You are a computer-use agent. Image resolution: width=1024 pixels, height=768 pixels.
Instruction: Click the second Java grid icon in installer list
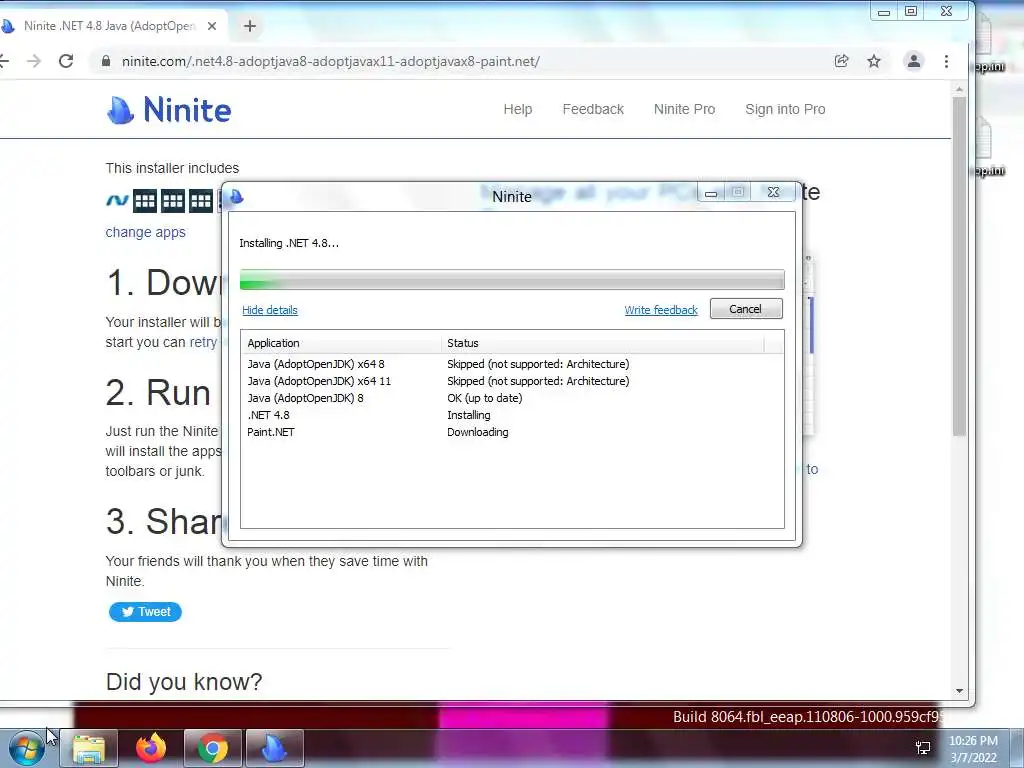[173, 201]
